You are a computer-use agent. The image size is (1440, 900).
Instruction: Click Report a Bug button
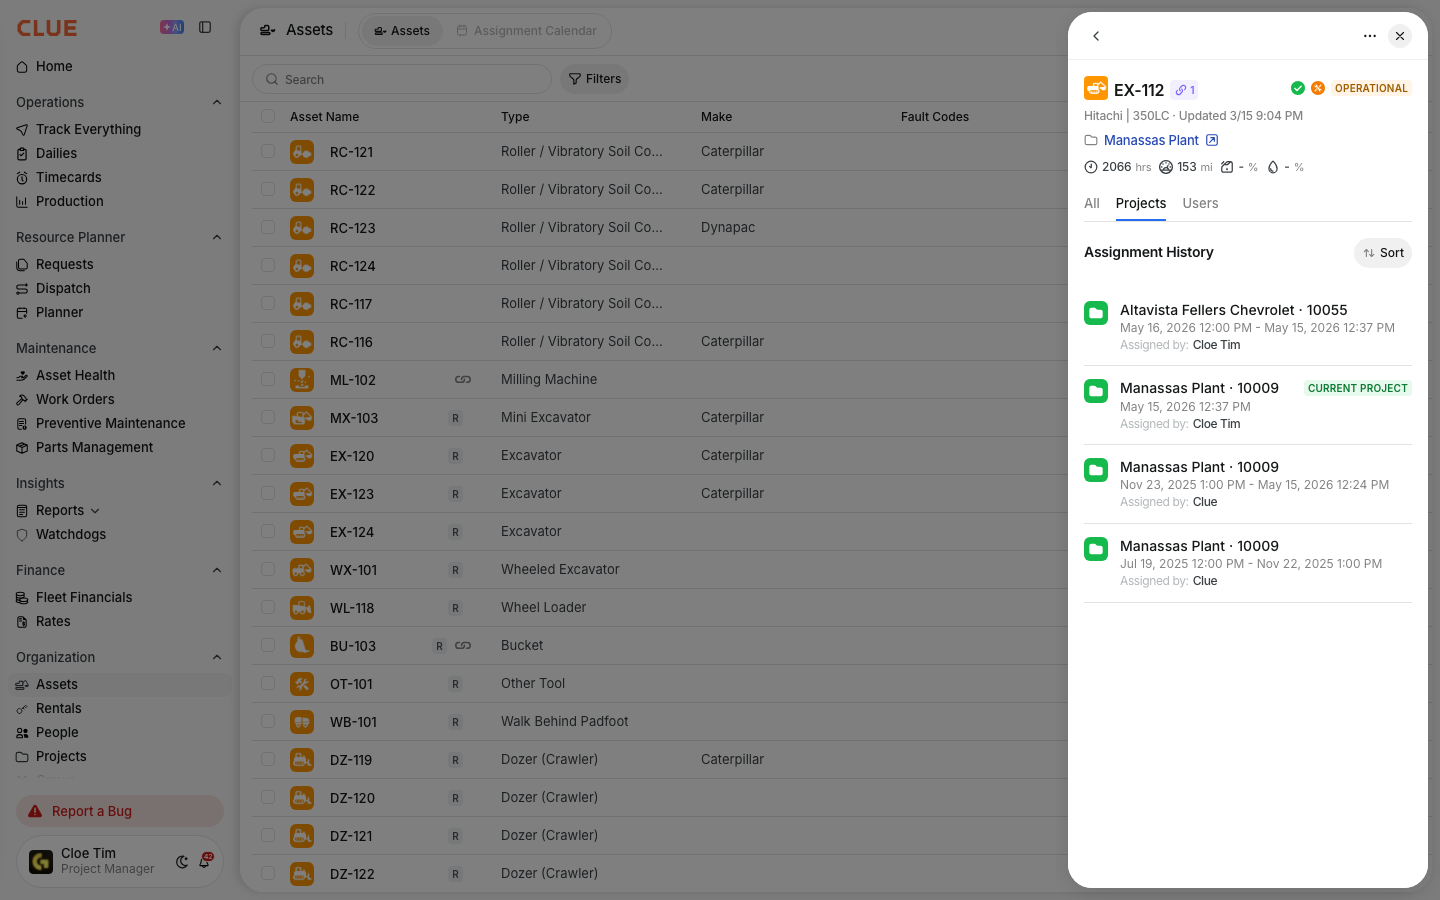[120, 811]
